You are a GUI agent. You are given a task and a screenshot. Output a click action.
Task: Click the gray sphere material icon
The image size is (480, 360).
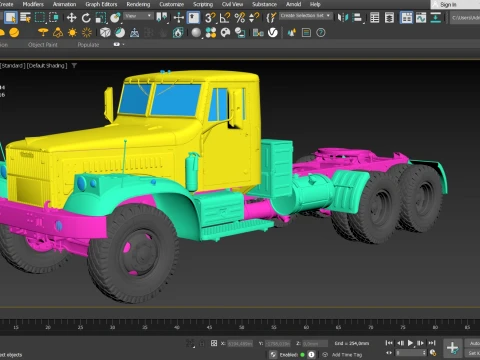(196, 33)
